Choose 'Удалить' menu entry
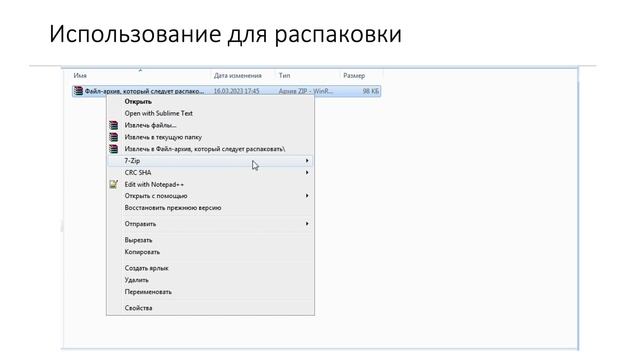The width and height of the screenshot is (640, 360). 136,280
